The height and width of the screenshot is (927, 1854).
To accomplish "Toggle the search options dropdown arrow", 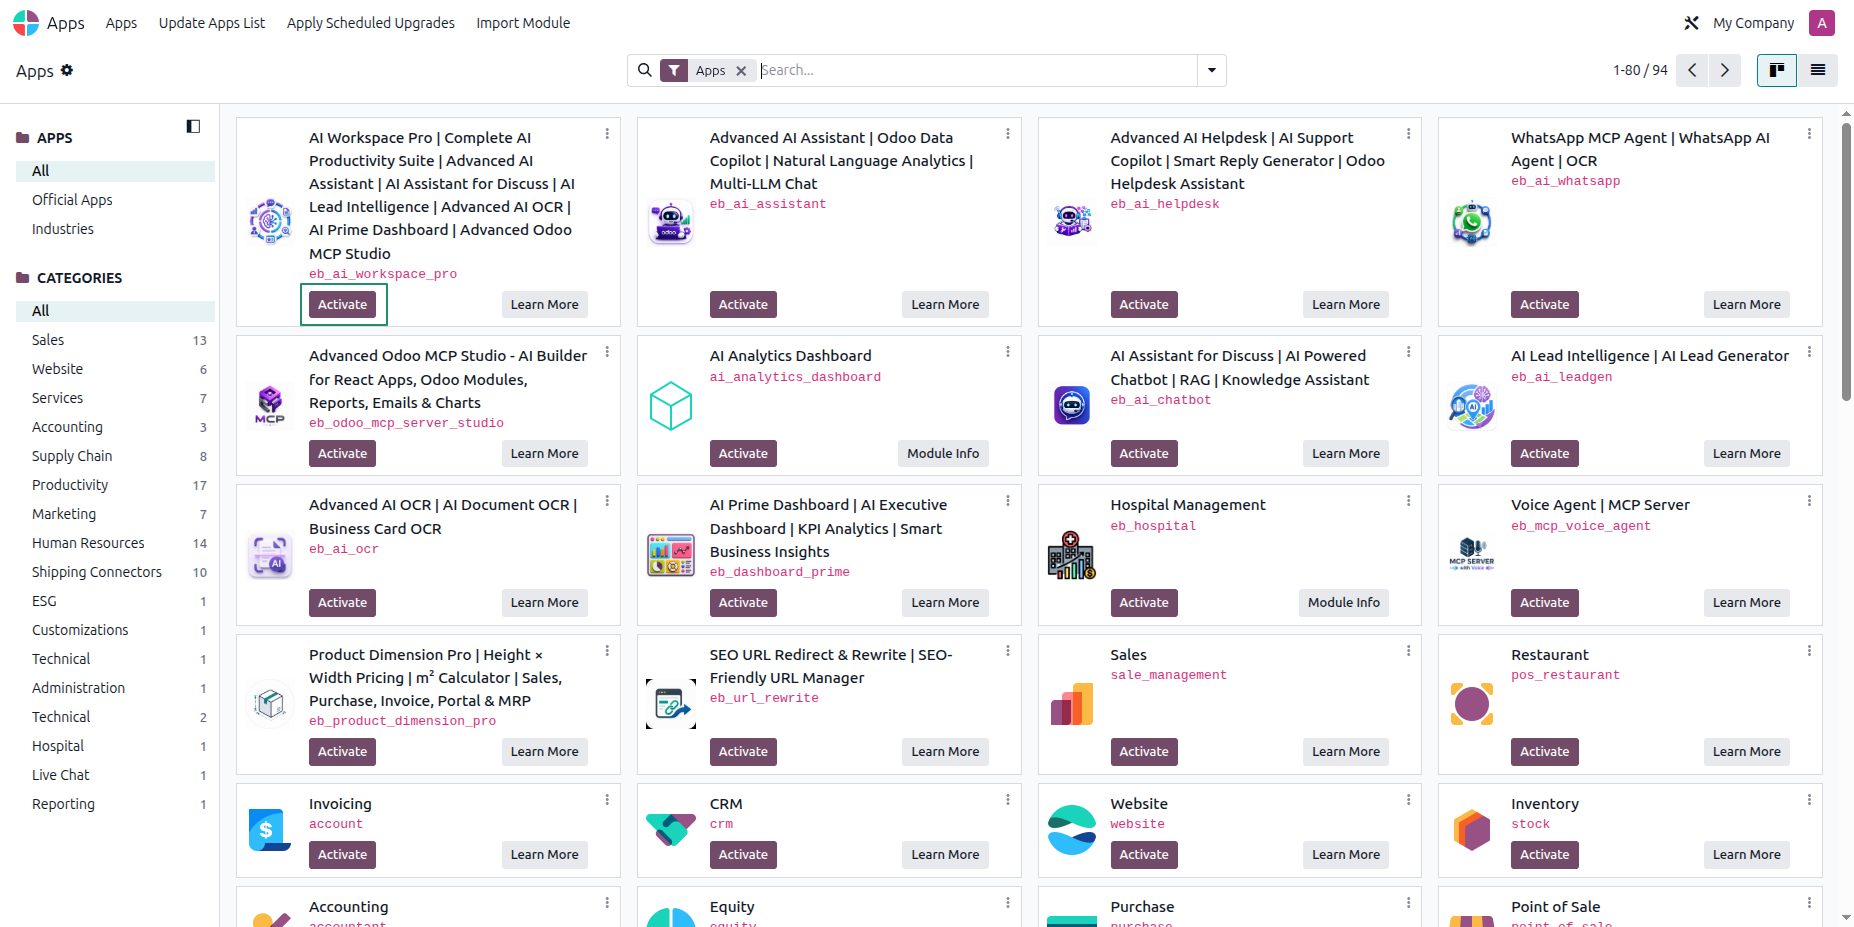I will pyautogui.click(x=1212, y=70).
